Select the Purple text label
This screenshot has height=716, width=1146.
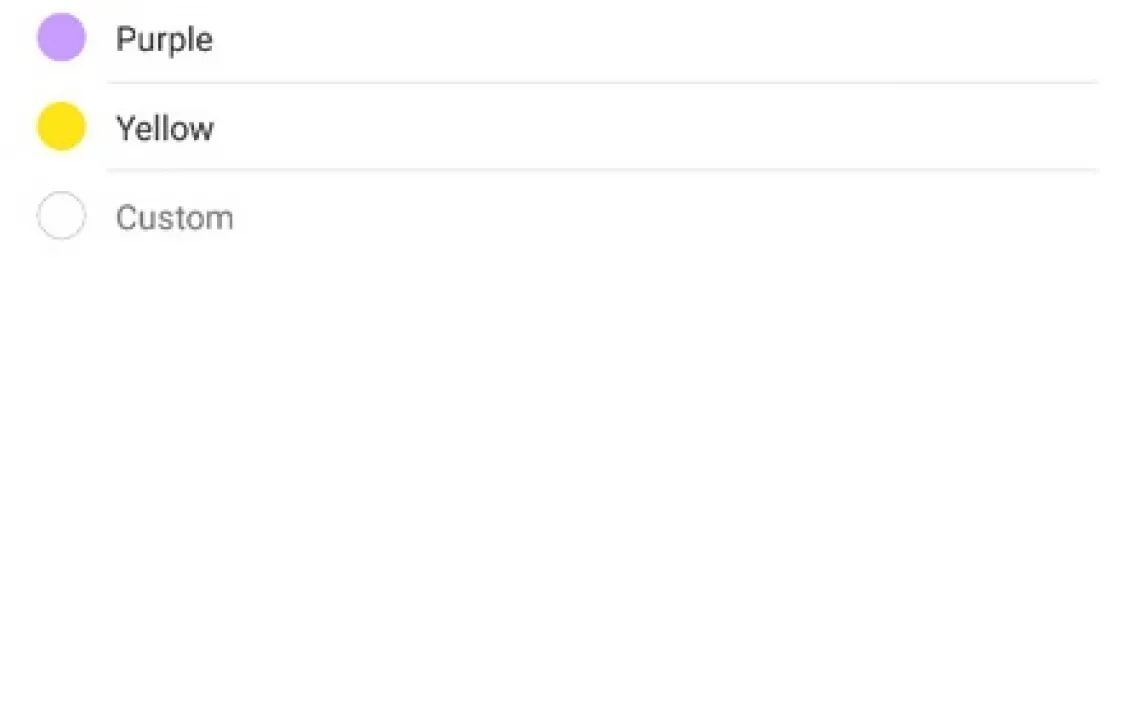pos(164,40)
